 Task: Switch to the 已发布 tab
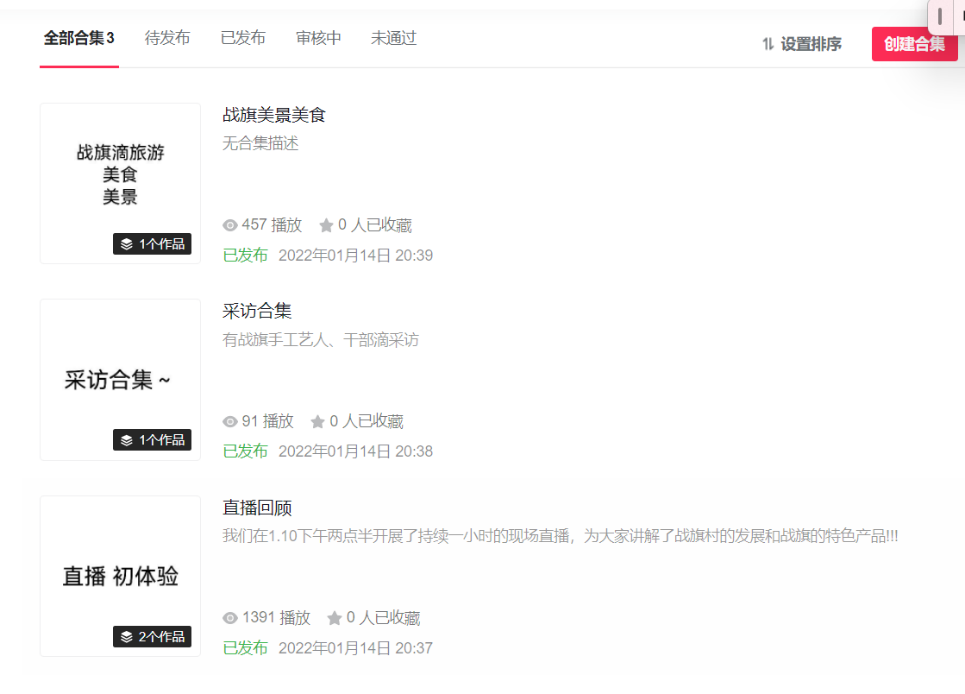point(243,39)
